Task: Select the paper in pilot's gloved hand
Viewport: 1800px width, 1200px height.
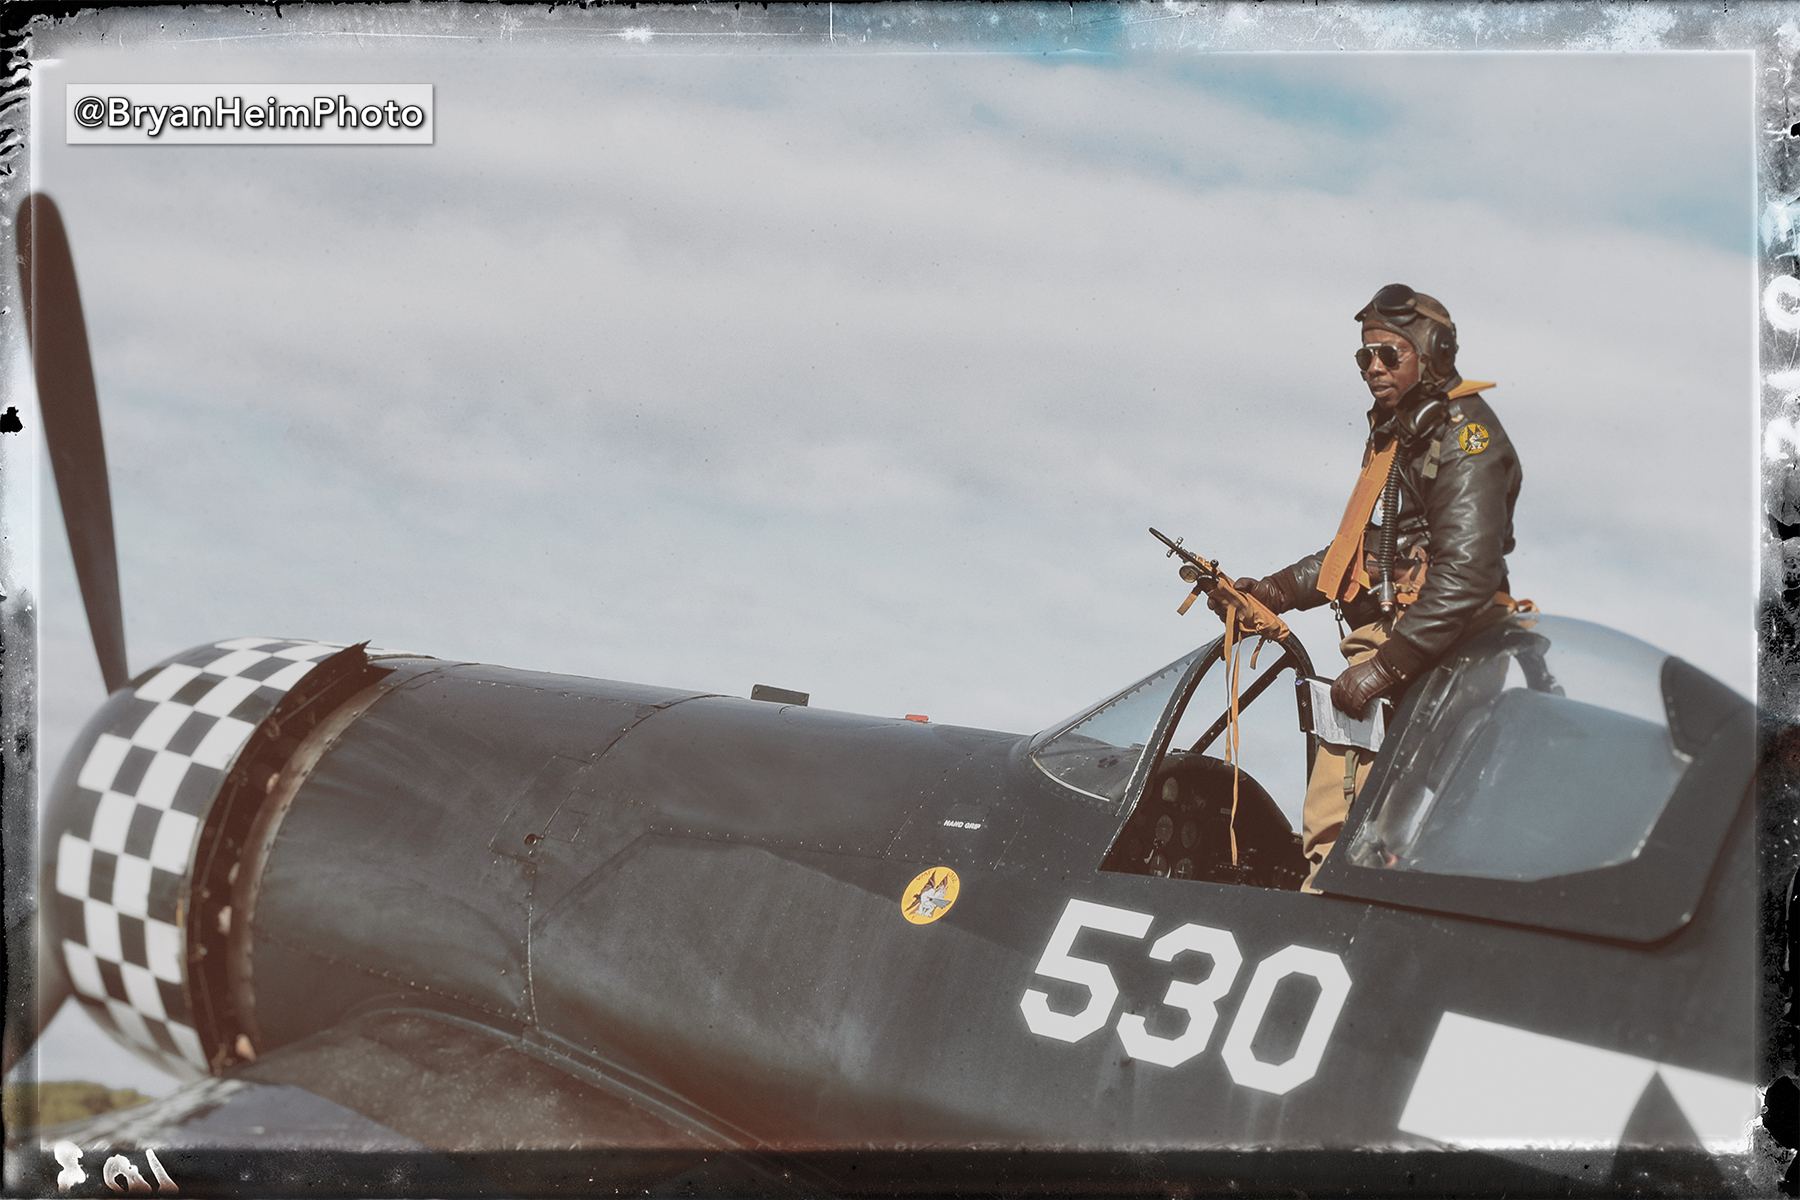Action: [x=1345, y=712]
